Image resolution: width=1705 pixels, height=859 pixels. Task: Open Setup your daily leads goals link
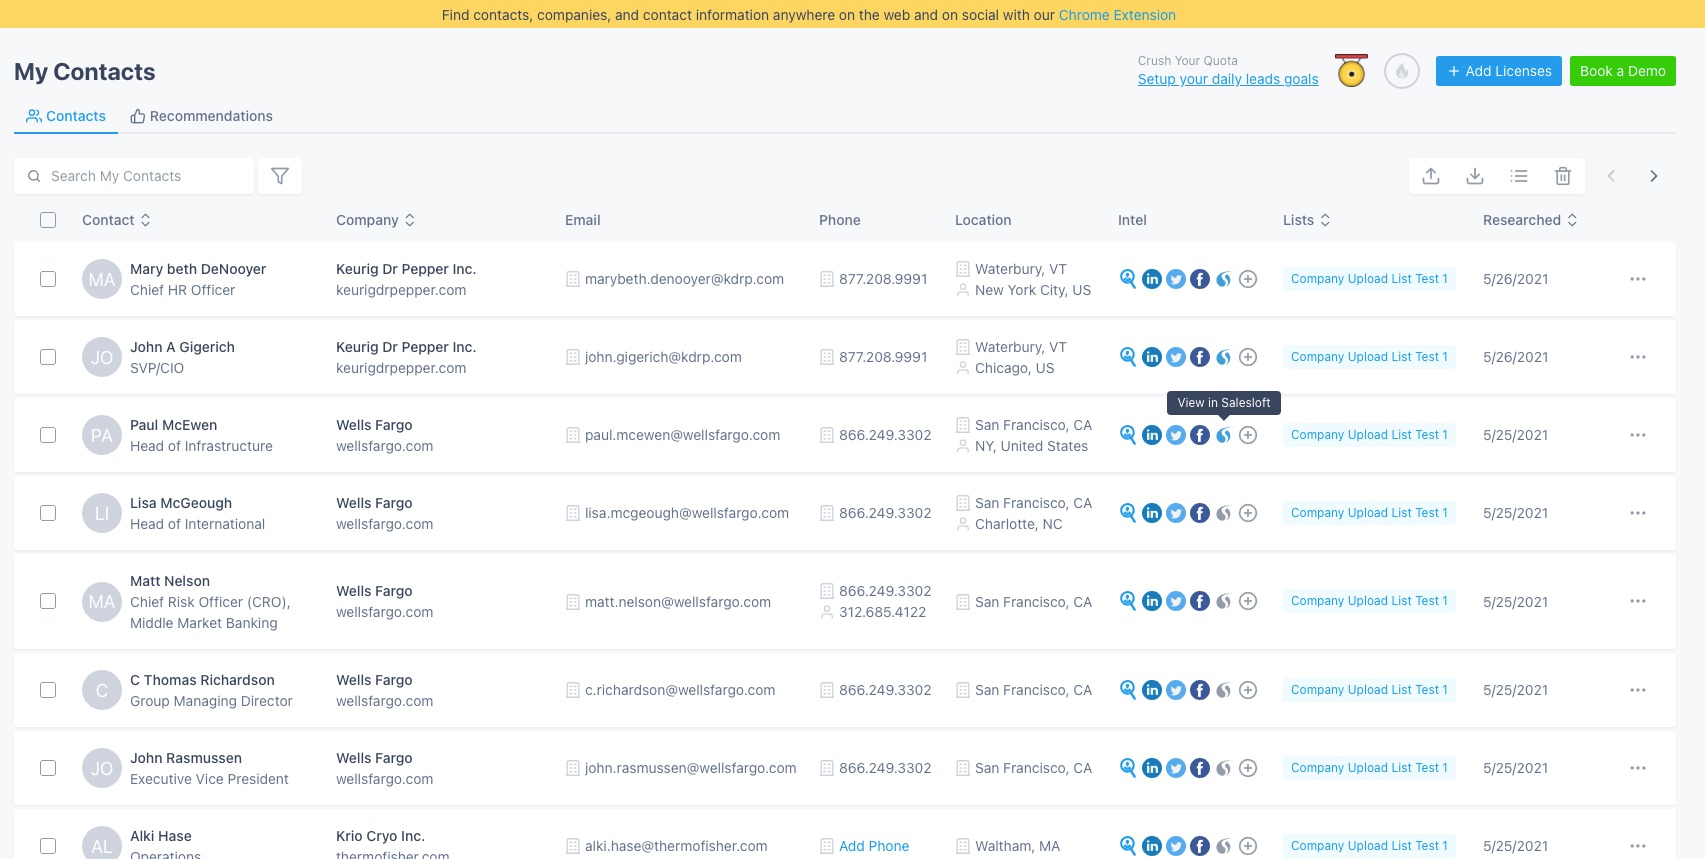[x=1228, y=79]
